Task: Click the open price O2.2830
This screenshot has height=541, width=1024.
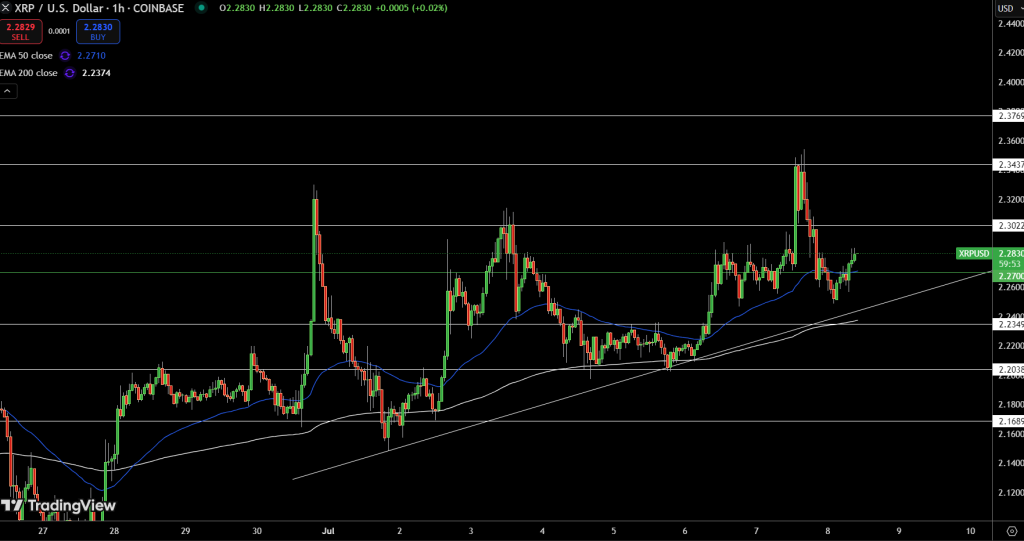Action: click(239, 8)
